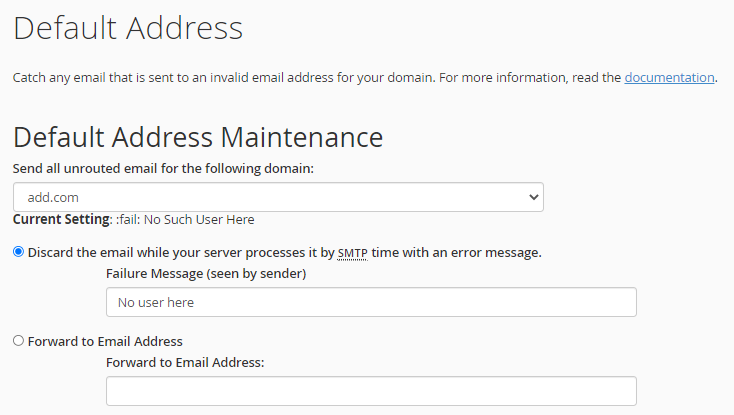
Task: Click the Default Address Maintenance heading
Action: coord(198,137)
